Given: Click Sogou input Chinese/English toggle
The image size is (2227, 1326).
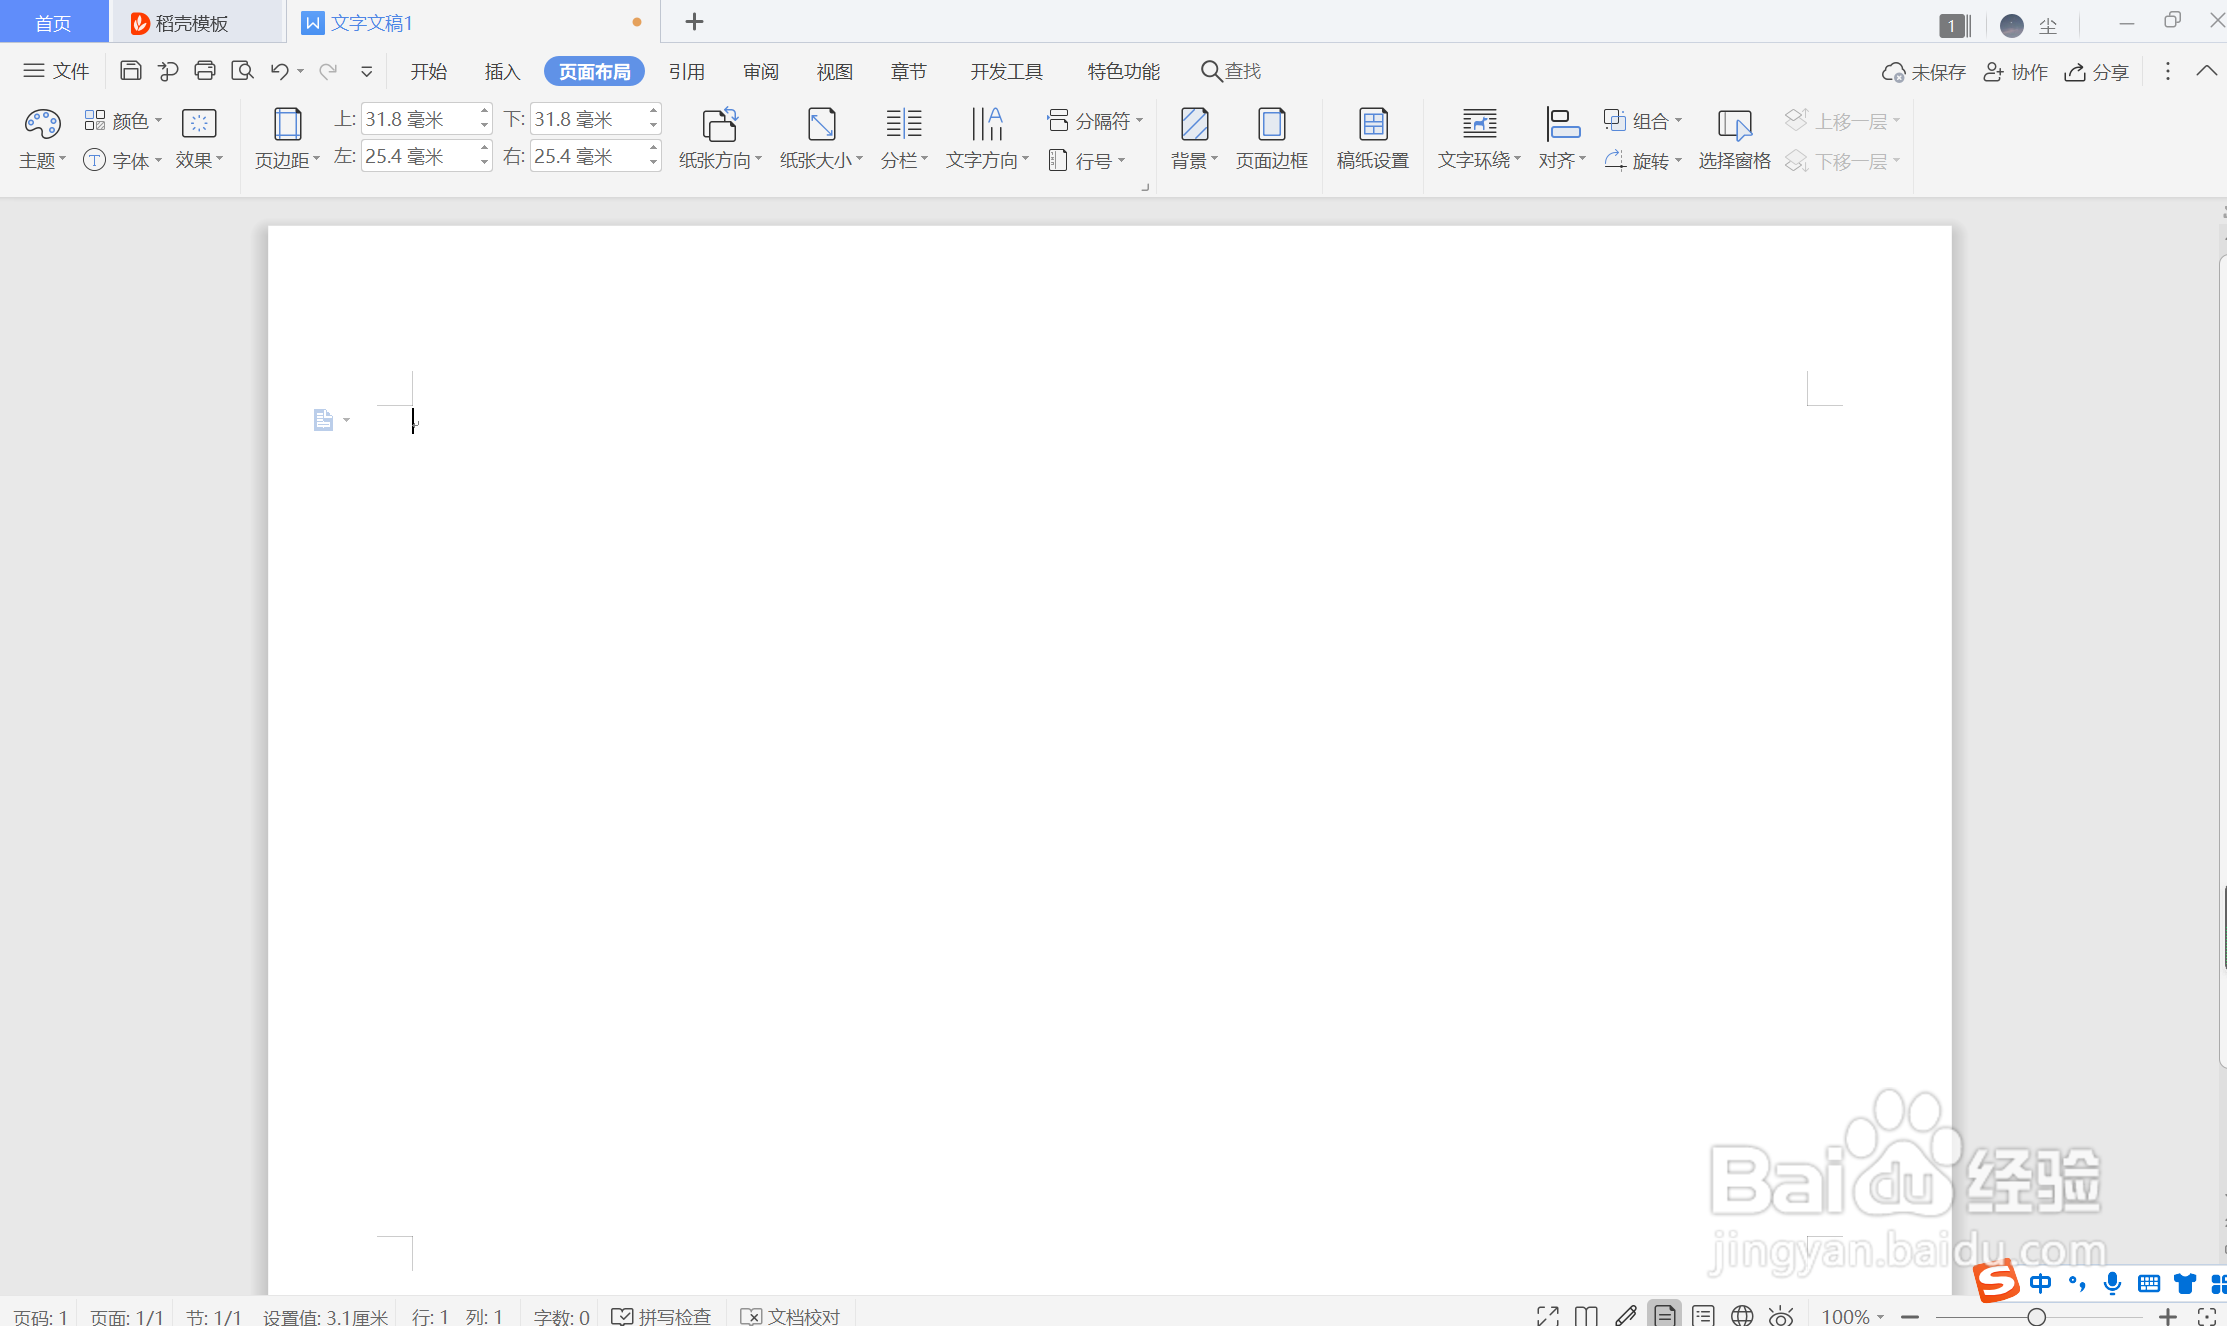Looking at the screenshot, I should [x=2041, y=1283].
